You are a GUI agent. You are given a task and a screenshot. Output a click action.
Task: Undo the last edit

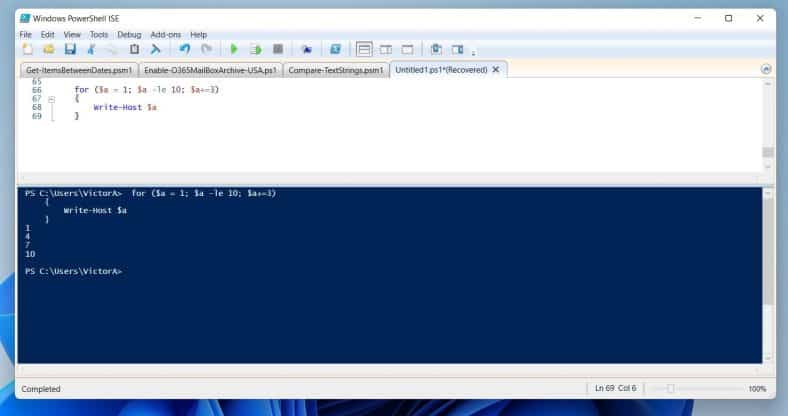[x=184, y=49]
